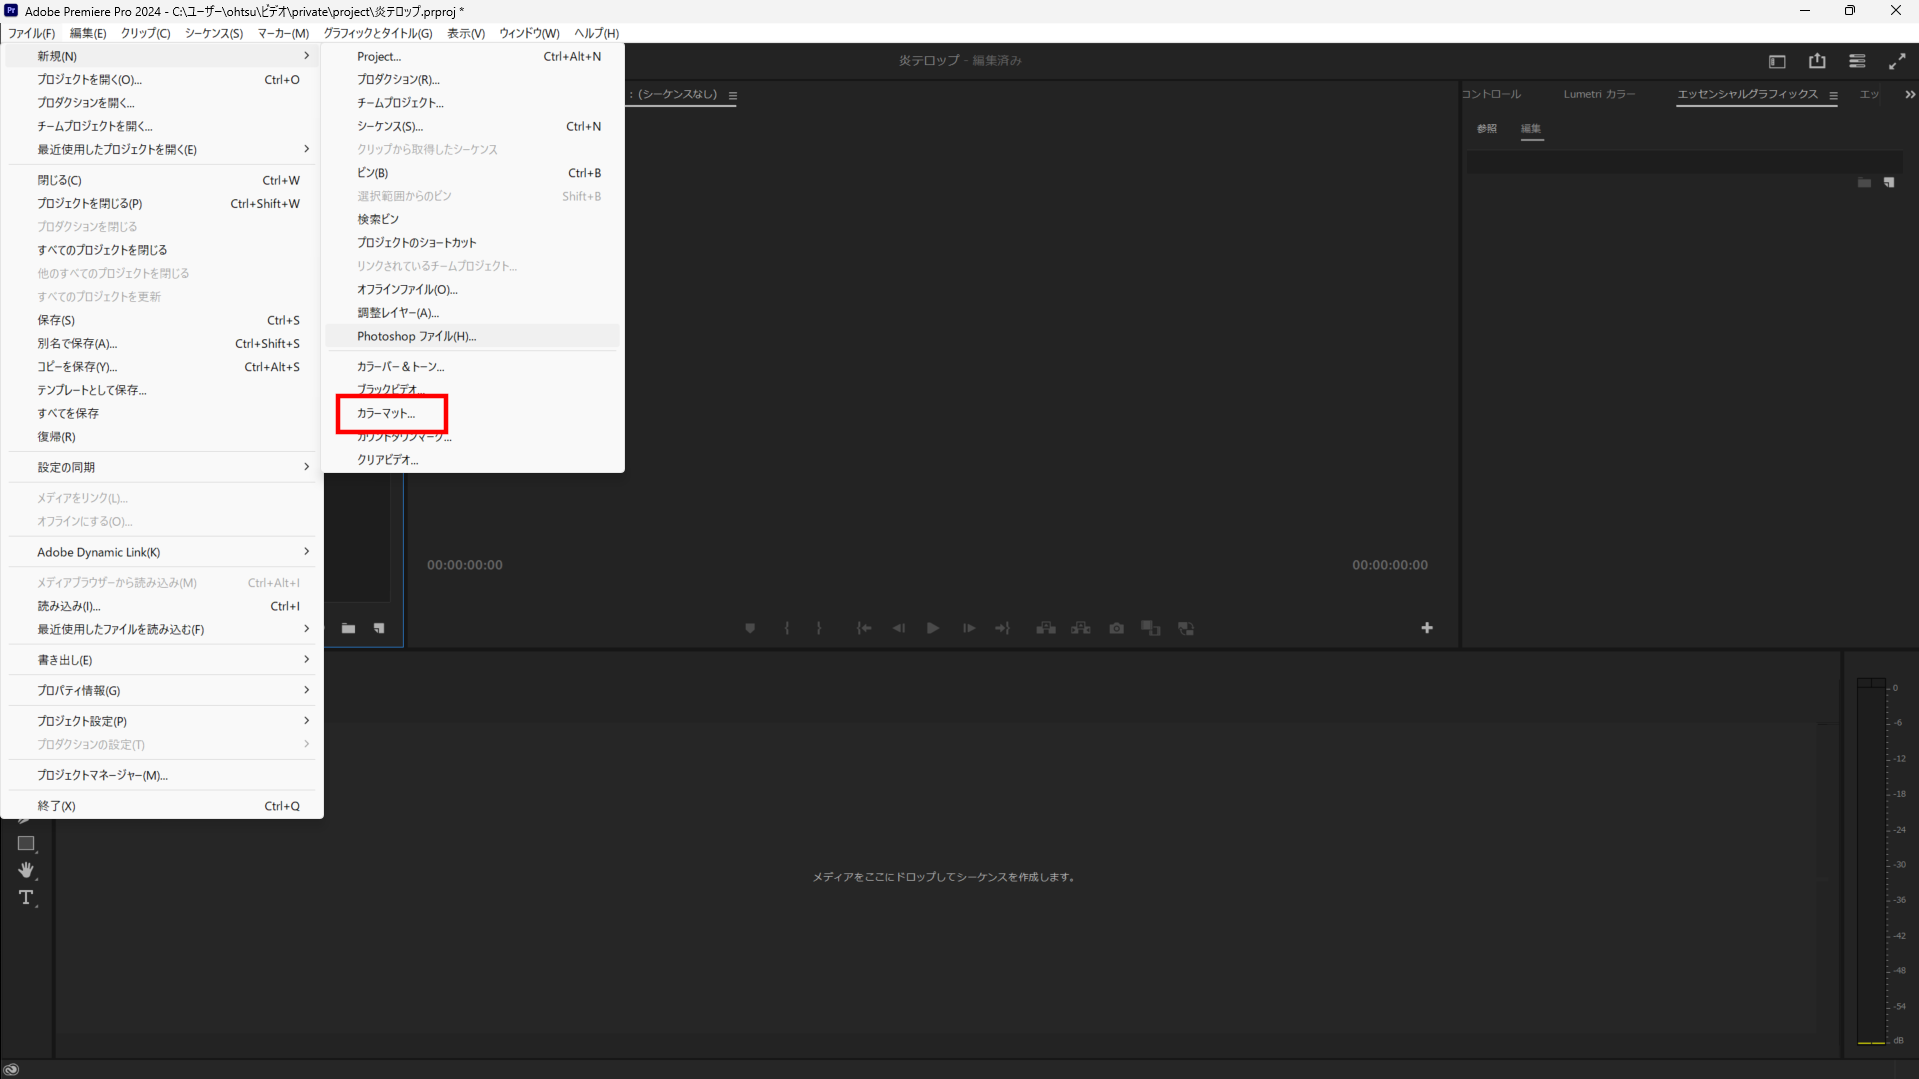Open the ウィンドウ menu

click(529, 33)
